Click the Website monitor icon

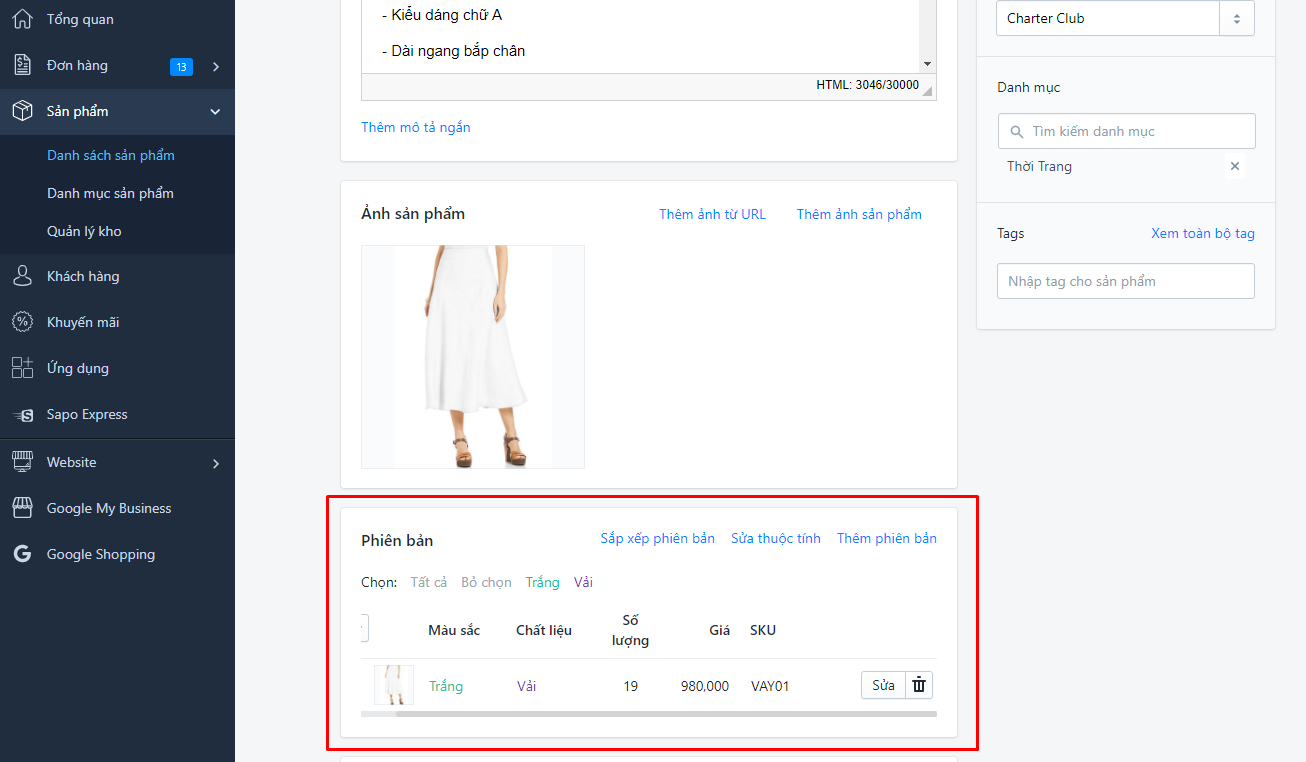(x=22, y=462)
